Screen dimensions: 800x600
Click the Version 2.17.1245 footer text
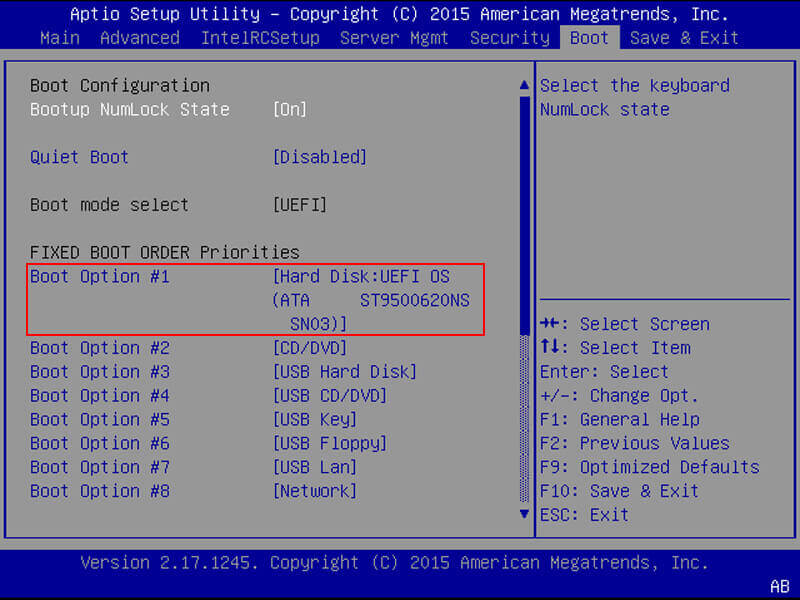tap(394, 563)
